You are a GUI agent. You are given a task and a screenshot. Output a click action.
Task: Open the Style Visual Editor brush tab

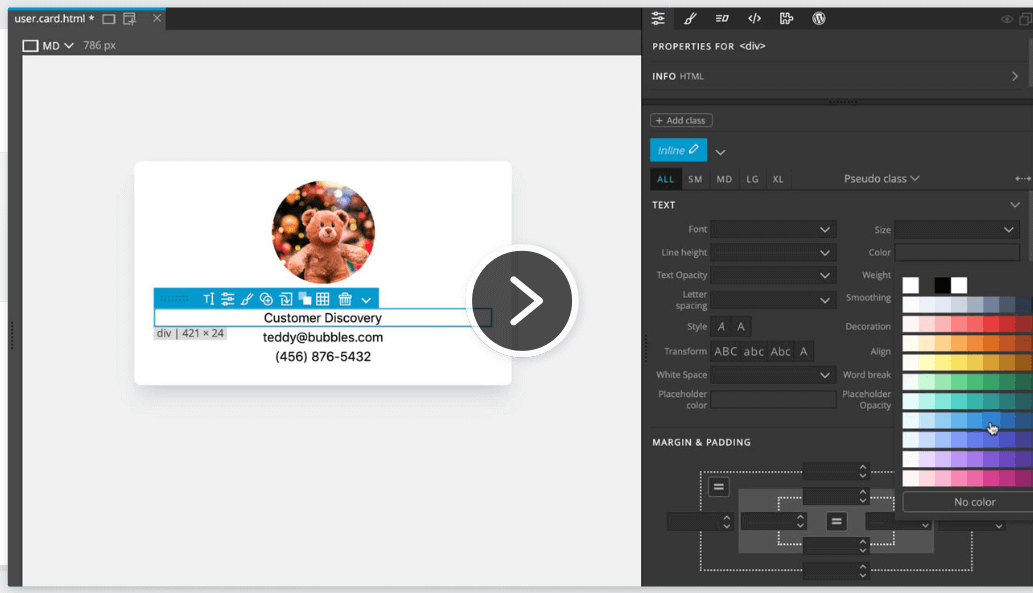click(689, 18)
